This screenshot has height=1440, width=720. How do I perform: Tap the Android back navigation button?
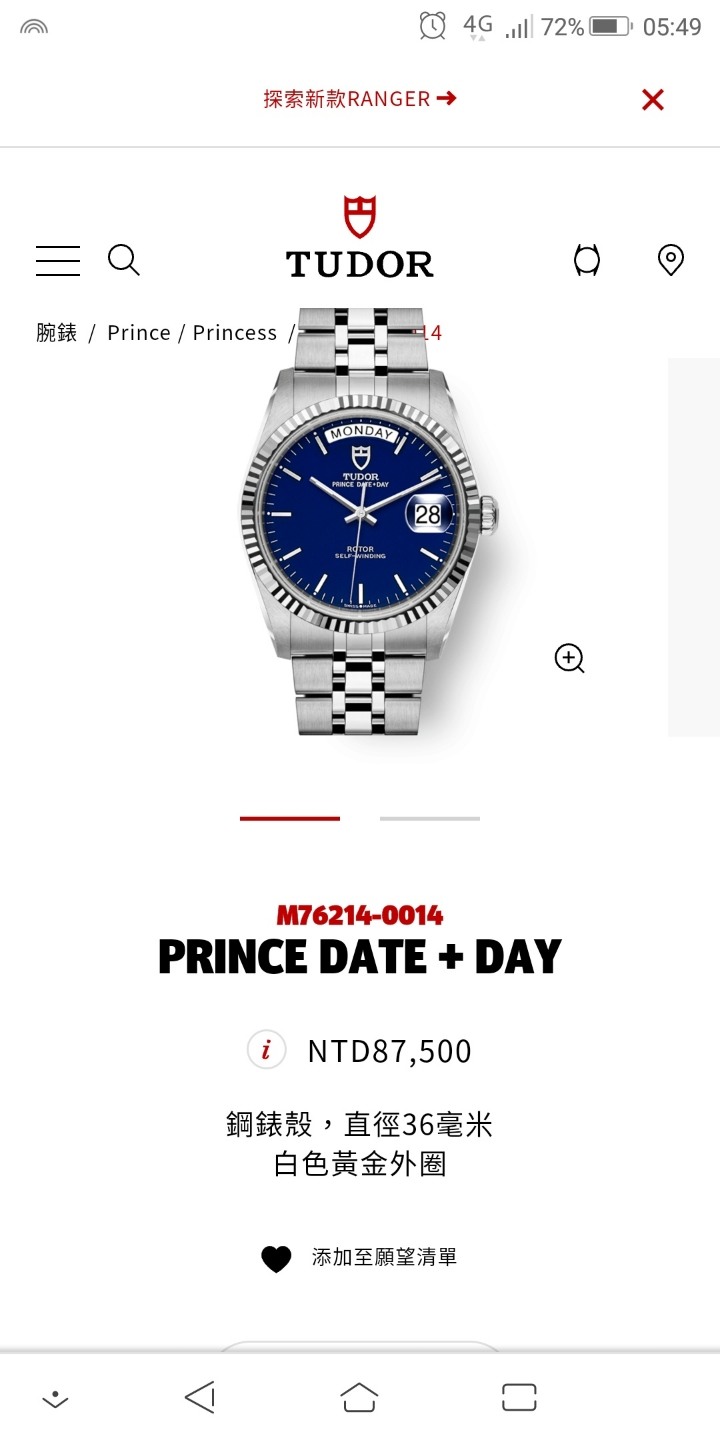pyautogui.click(x=200, y=1397)
